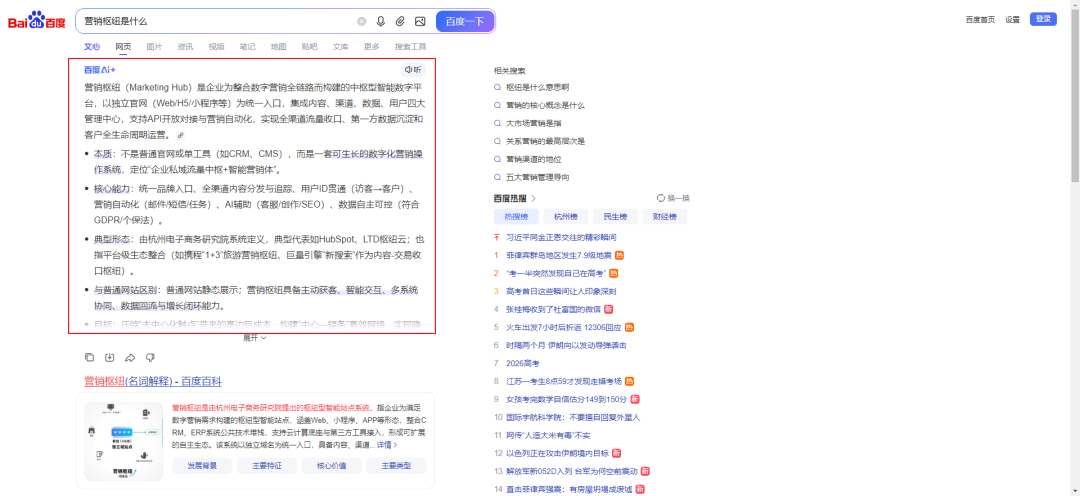The height and width of the screenshot is (496, 1080).
Task: Open hot topic 菲律宾群岛地区发生7.9级地震
Action: point(558,255)
